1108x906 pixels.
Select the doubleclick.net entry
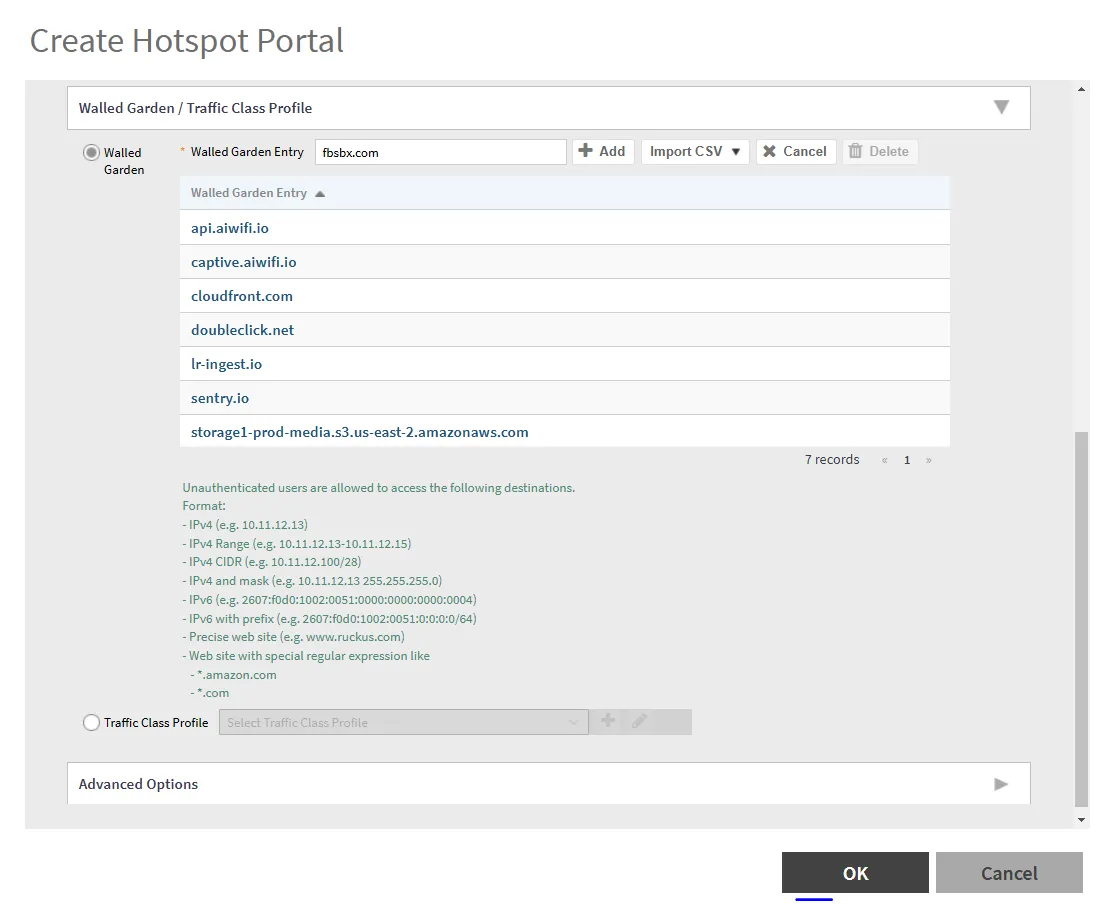click(x=565, y=329)
